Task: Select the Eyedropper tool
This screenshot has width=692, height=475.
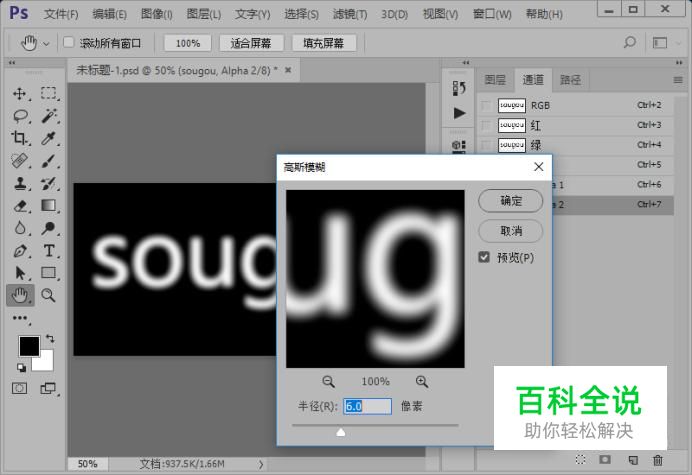Action: pyautogui.click(x=48, y=138)
